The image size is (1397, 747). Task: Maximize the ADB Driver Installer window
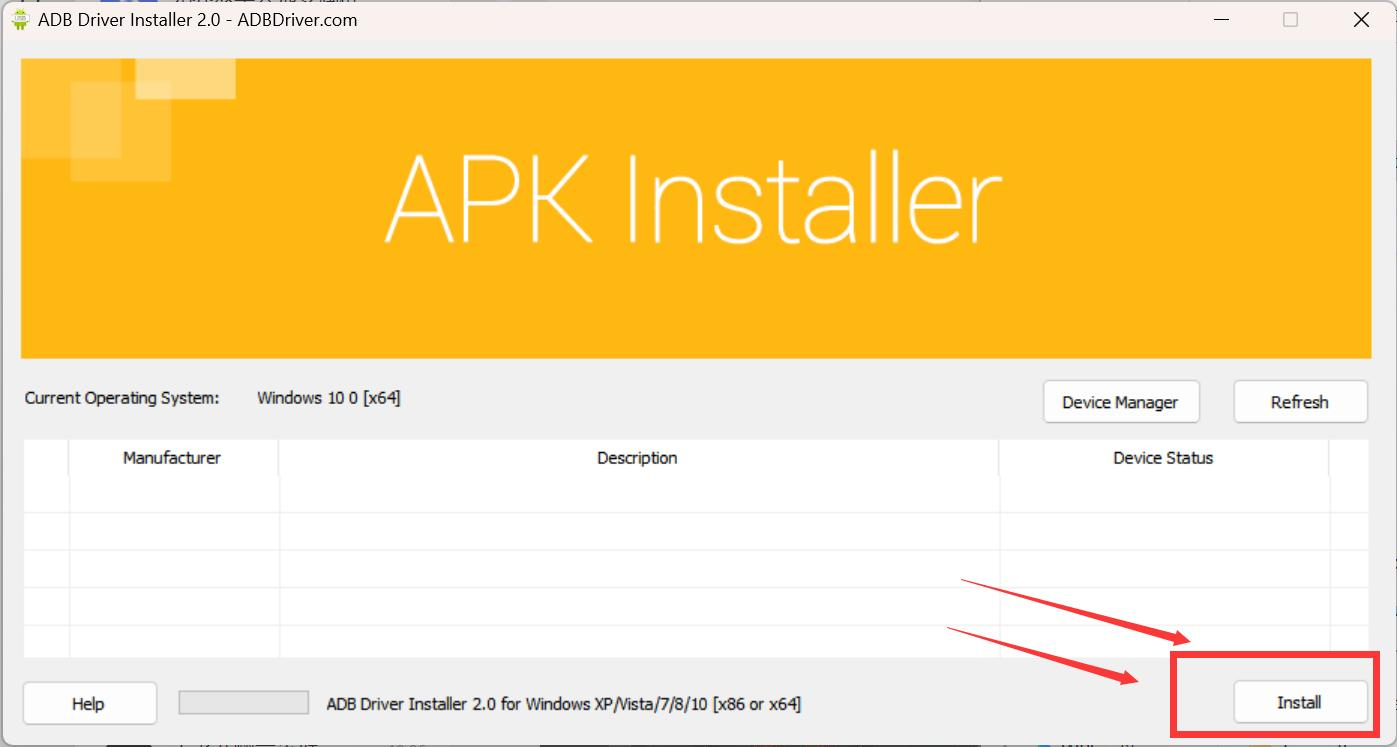click(1290, 19)
